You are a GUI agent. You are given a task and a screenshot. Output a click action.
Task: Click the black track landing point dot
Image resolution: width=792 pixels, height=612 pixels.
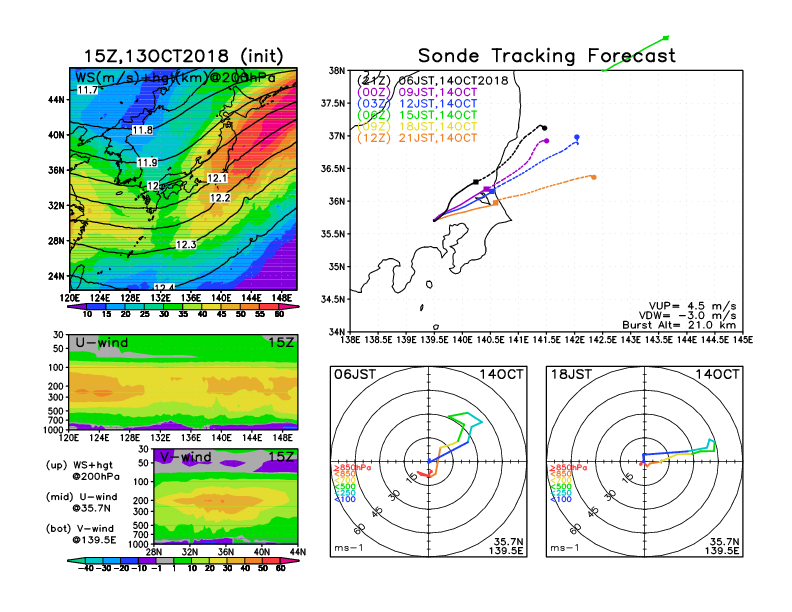tap(544, 128)
